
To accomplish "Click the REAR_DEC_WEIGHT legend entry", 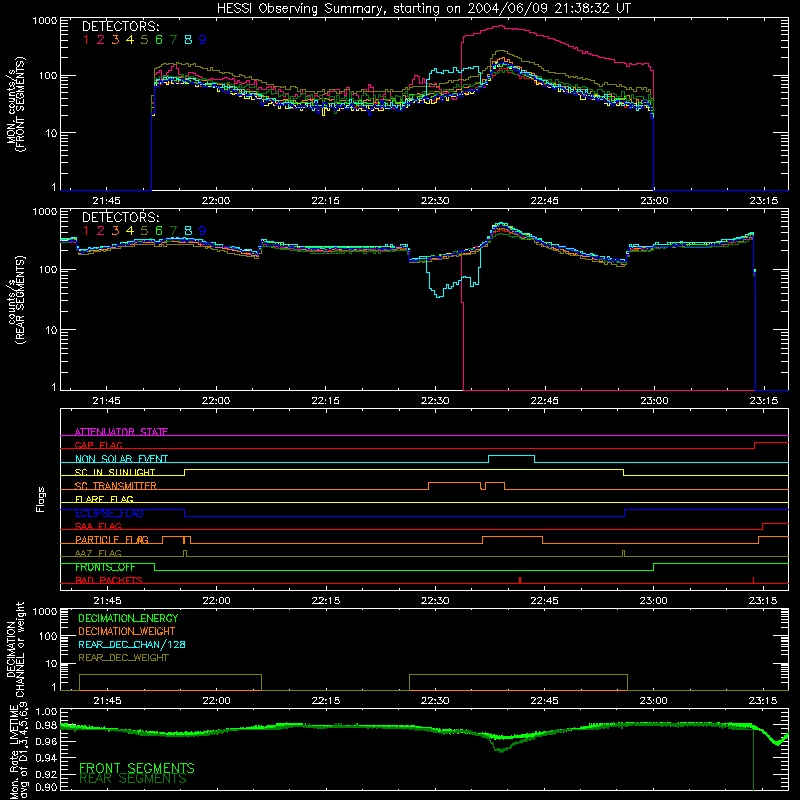I will (123, 658).
